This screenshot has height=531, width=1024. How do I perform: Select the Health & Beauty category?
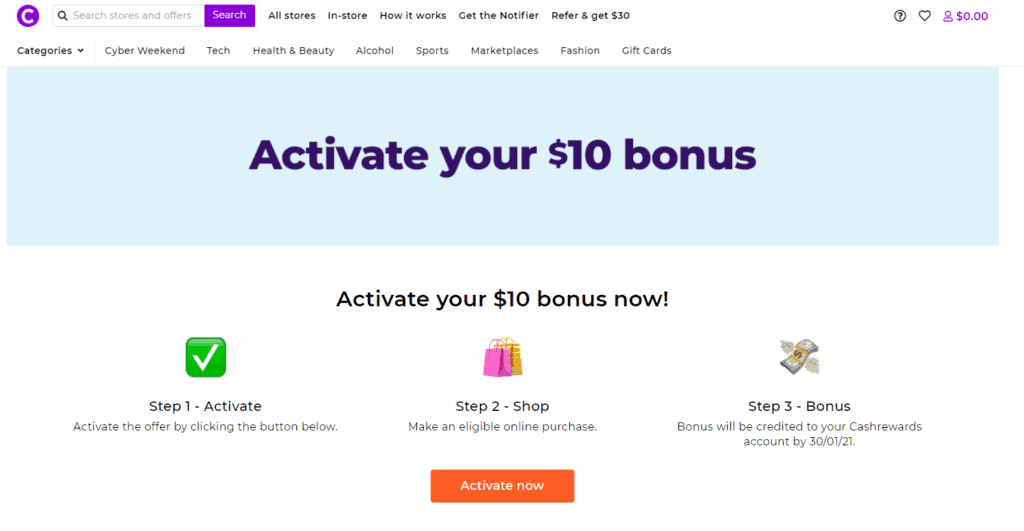[x=293, y=51]
